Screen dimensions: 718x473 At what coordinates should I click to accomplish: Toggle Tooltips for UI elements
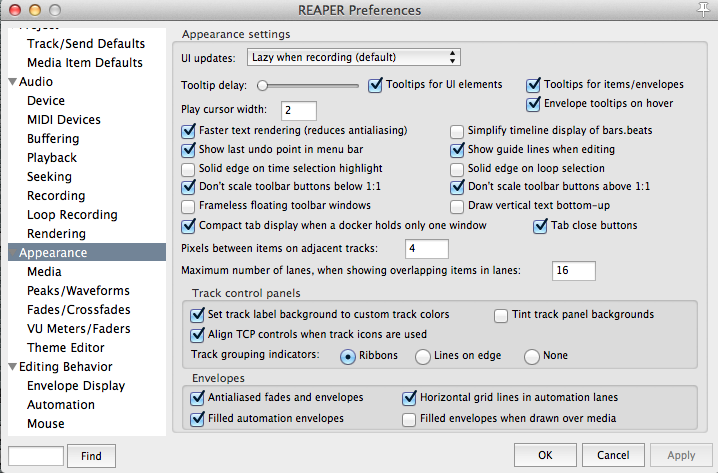point(375,85)
